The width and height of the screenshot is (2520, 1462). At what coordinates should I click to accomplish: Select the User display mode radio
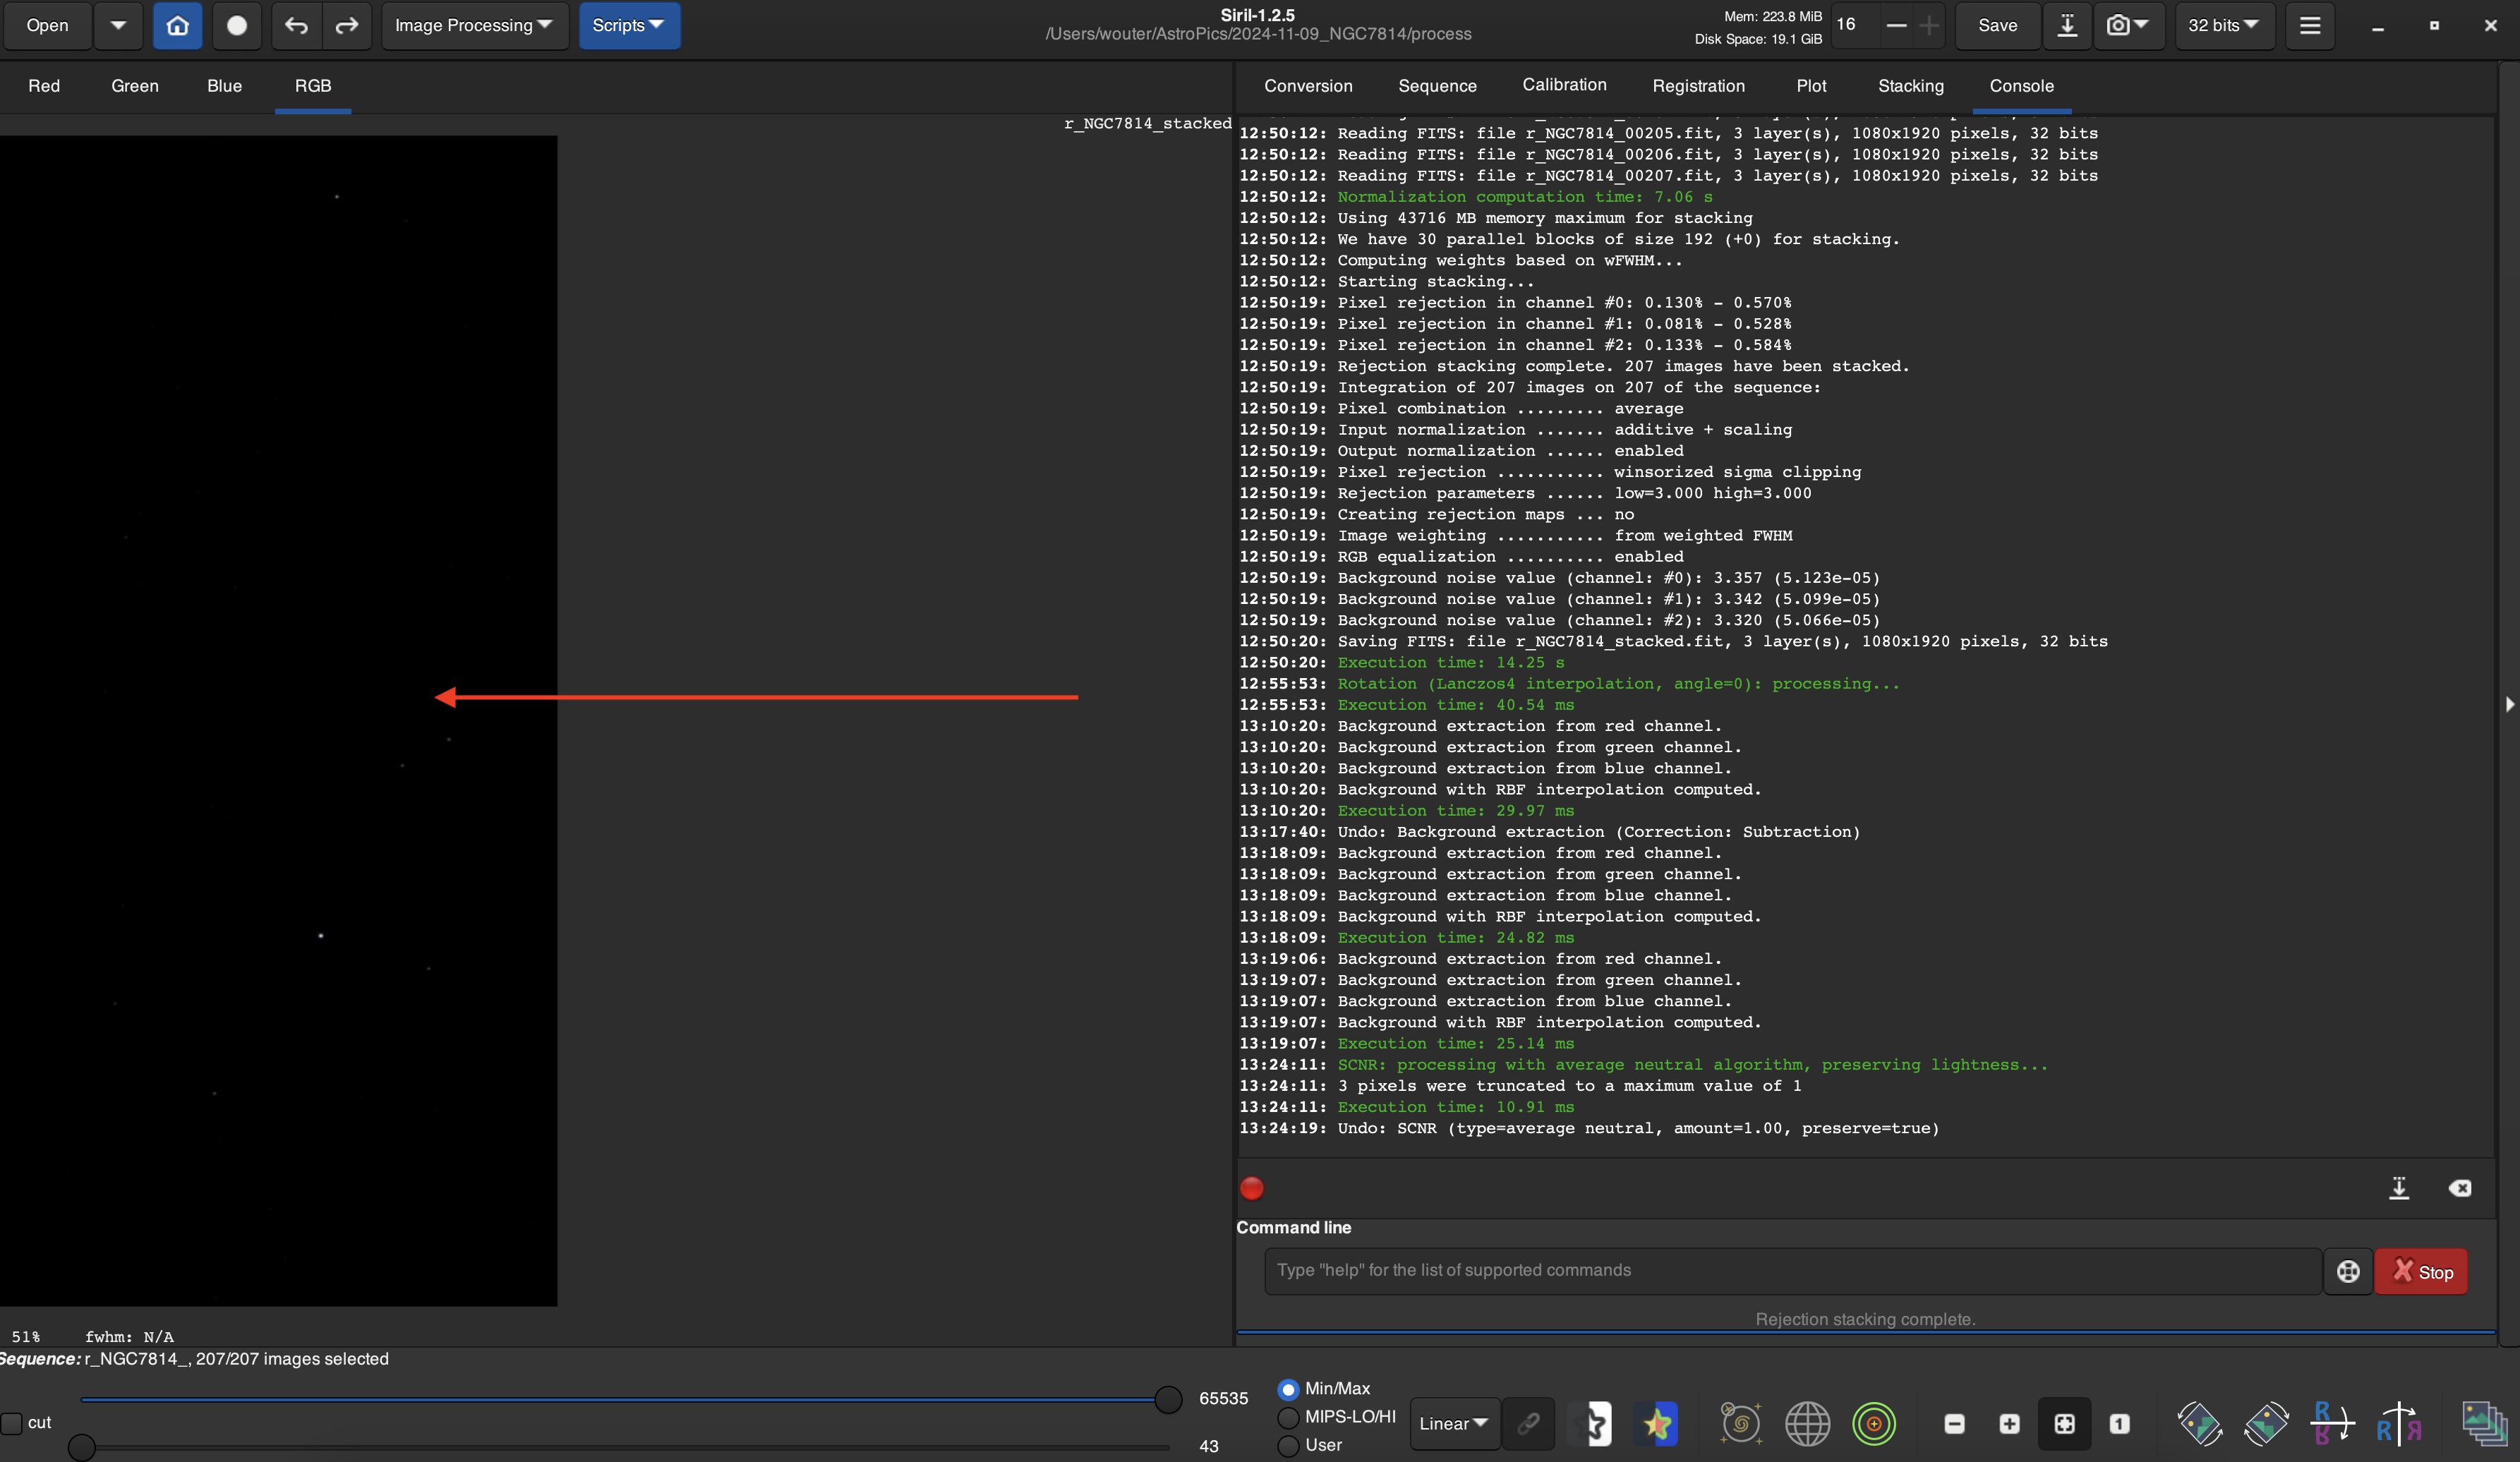[1288, 1445]
